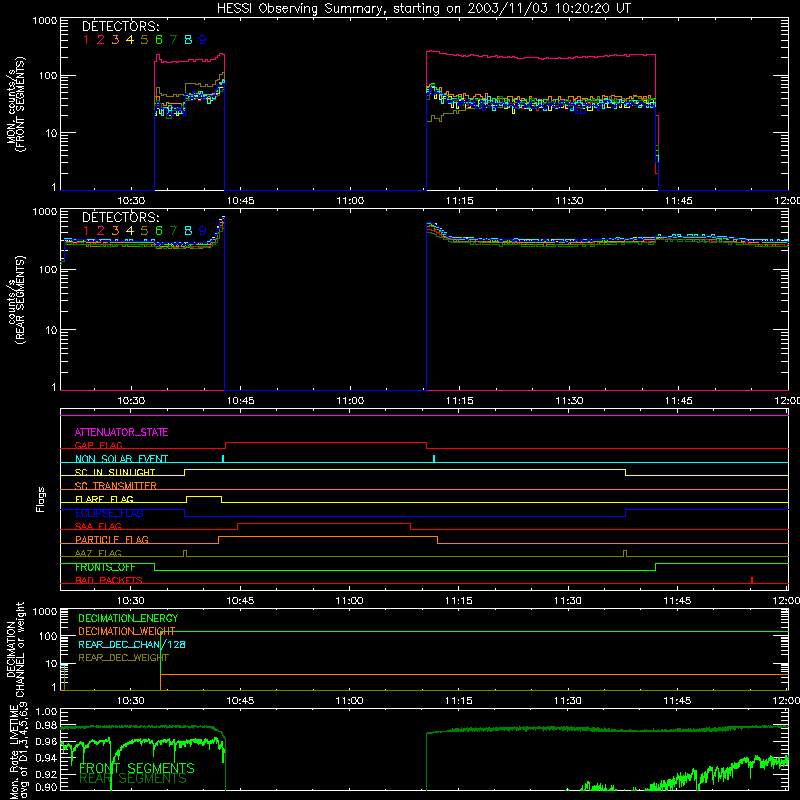Image resolution: width=800 pixels, height=800 pixels.
Task: Pick detector 2 legend number in rear segments panel
Action: pyautogui.click(x=101, y=231)
